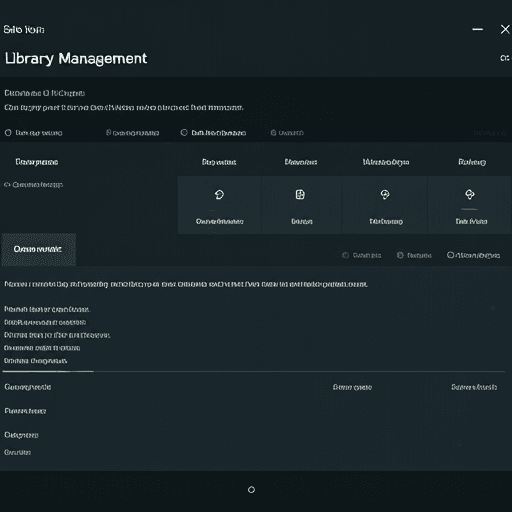Open the card with the circular arrow icon
This screenshot has width=512, height=512.
pos(219,205)
